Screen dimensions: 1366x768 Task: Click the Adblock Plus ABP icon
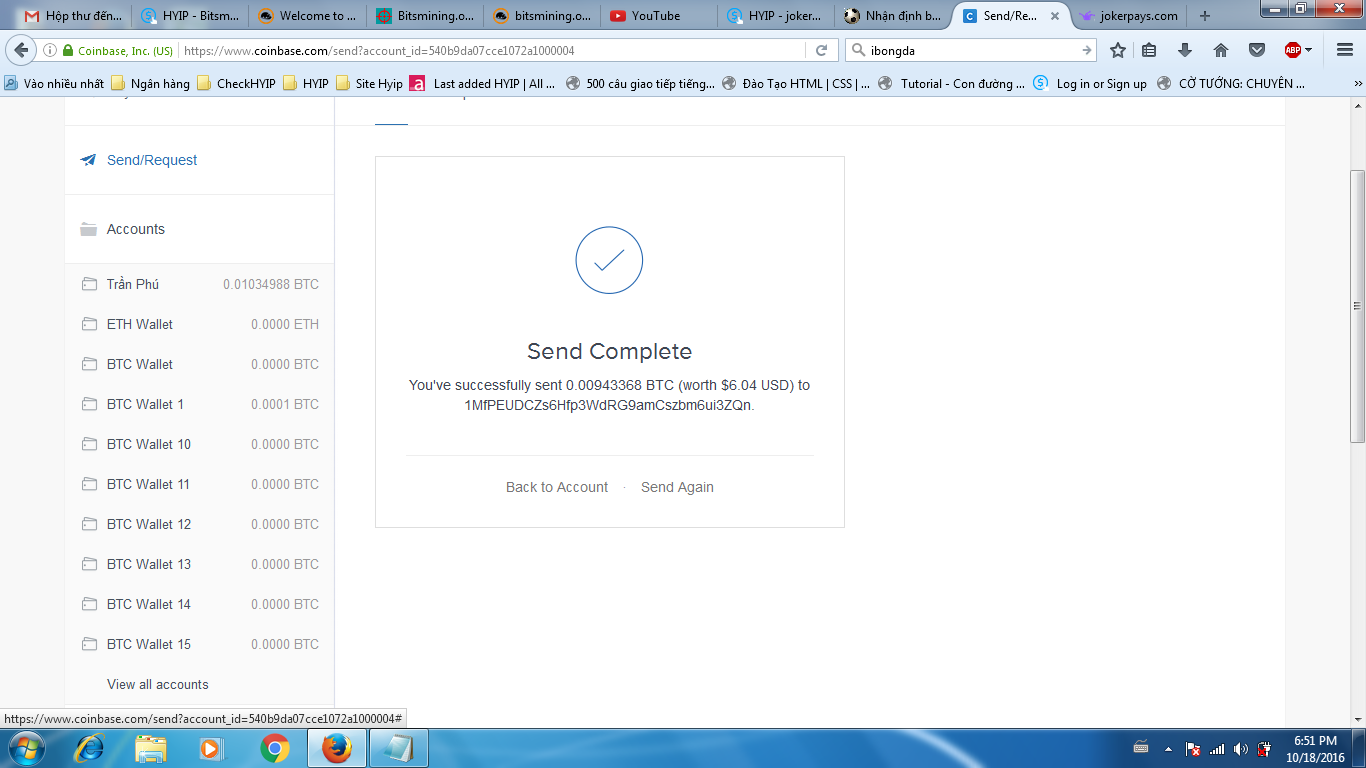[1293, 50]
